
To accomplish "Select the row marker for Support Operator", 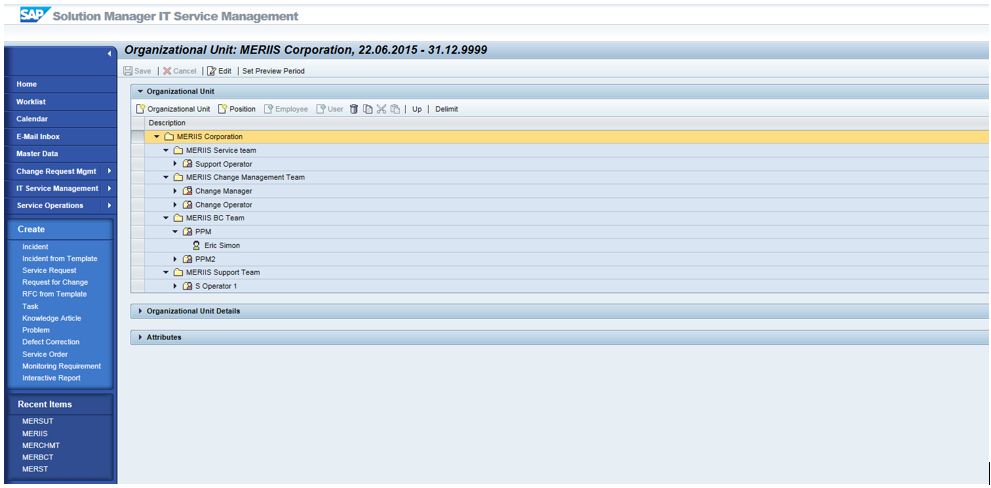I will 137,164.
